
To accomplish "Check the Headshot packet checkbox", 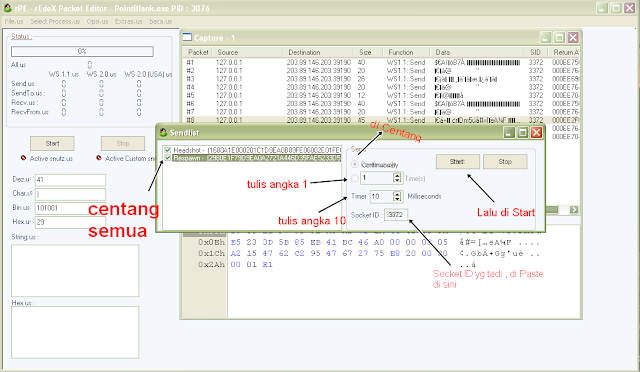I will (168, 150).
